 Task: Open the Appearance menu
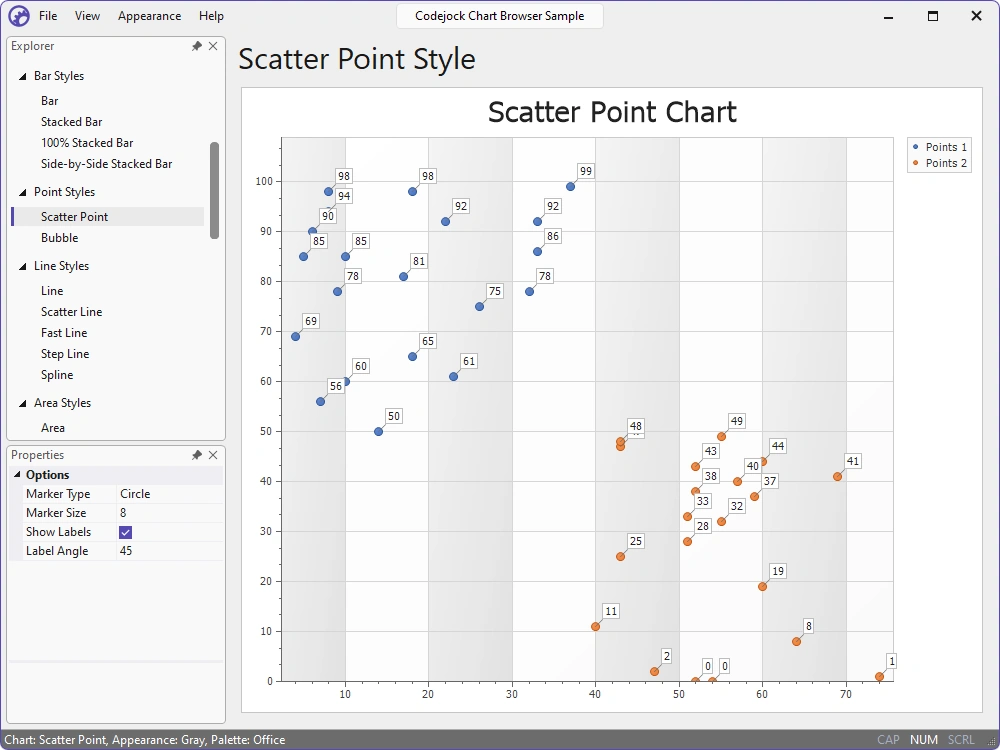(149, 16)
